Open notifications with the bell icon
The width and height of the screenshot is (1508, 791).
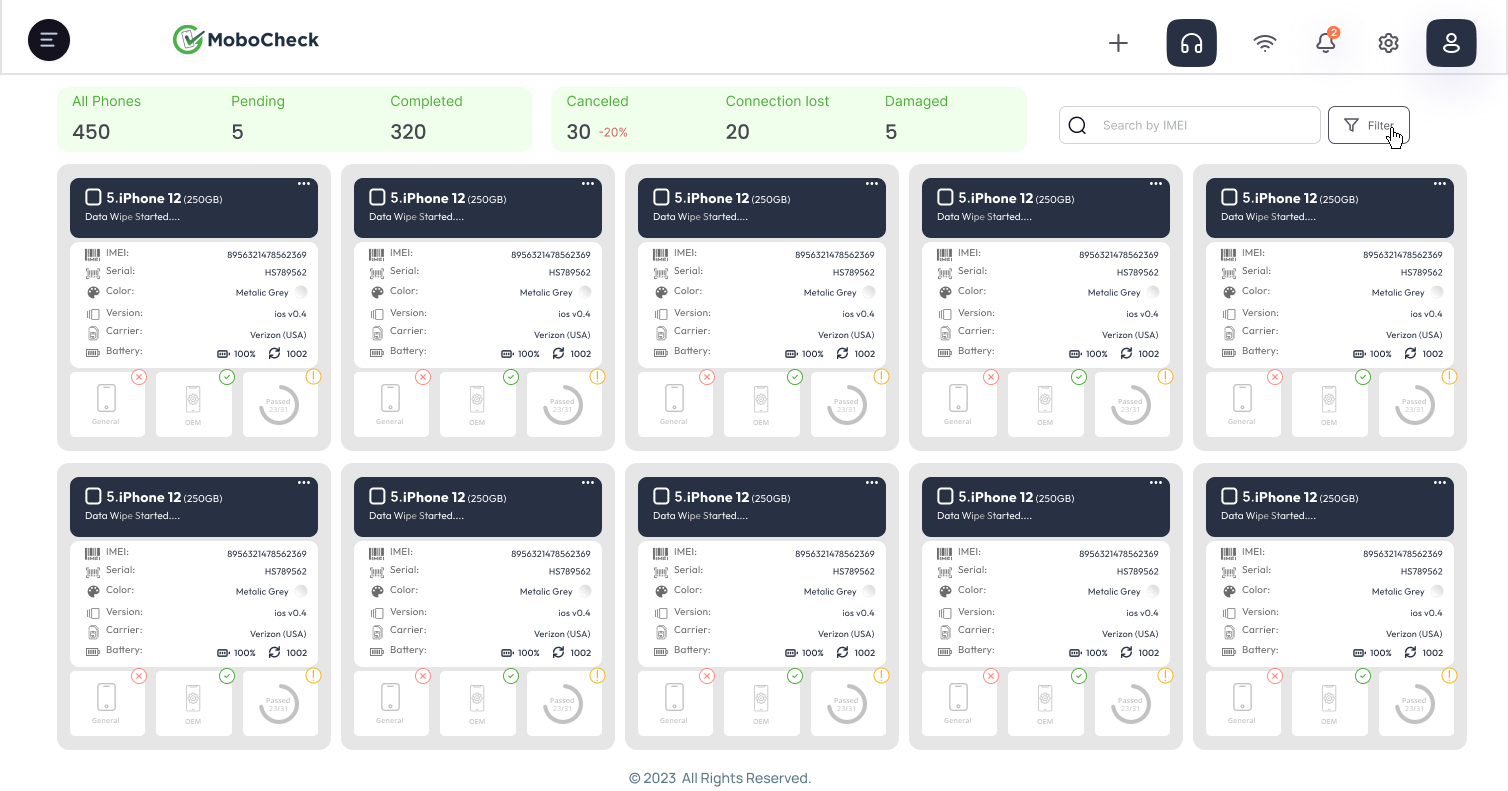point(1326,43)
